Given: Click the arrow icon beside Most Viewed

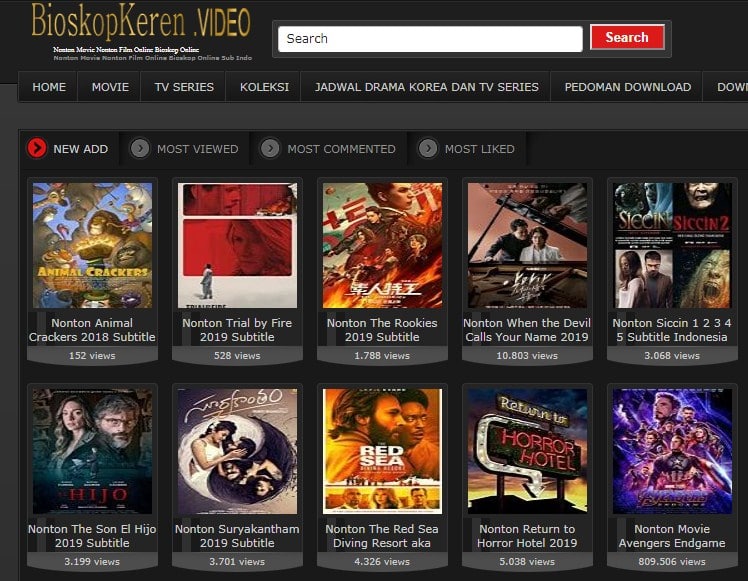Looking at the screenshot, I should click(141, 149).
